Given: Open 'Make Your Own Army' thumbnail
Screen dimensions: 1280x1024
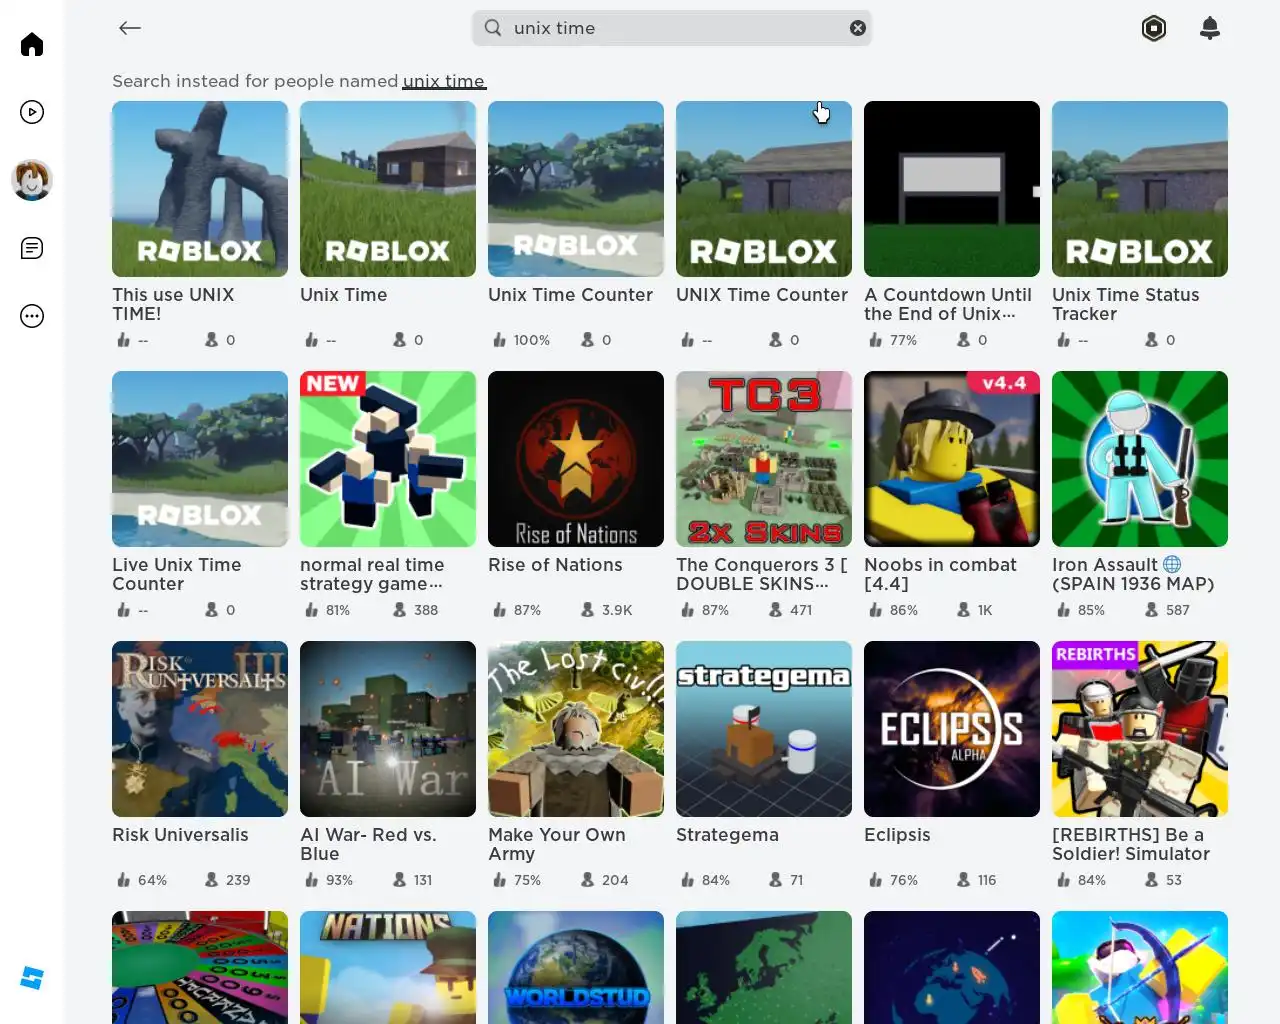Looking at the screenshot, I should (576, 729).
